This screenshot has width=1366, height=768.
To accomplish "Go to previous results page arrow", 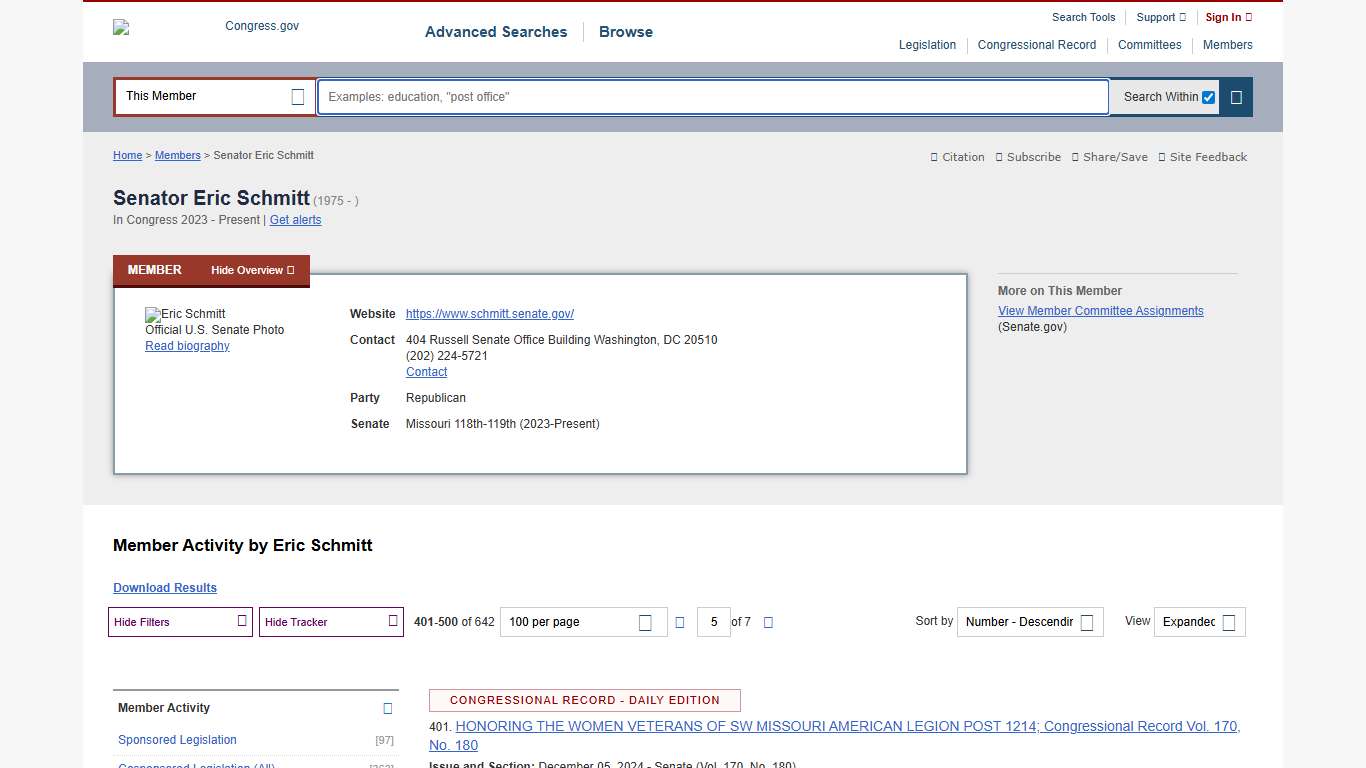I will tap(680, 622).
